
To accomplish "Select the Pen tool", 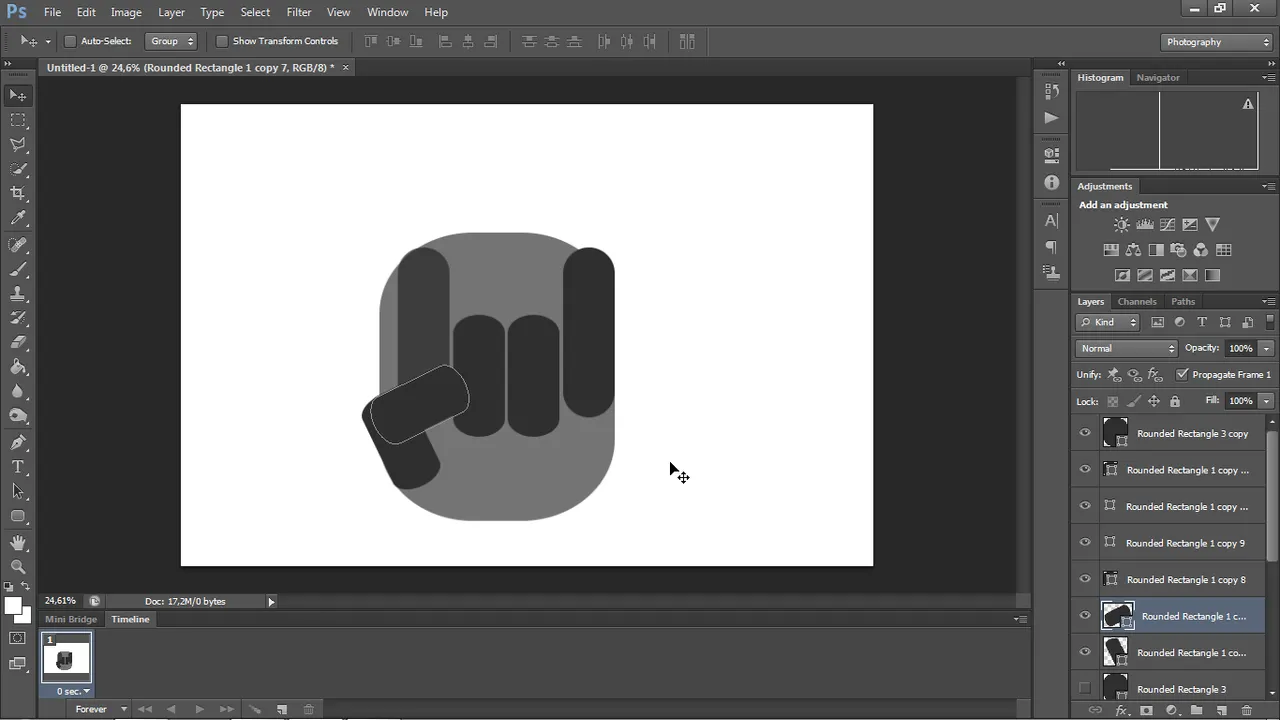I will click(x=18, y=442).
